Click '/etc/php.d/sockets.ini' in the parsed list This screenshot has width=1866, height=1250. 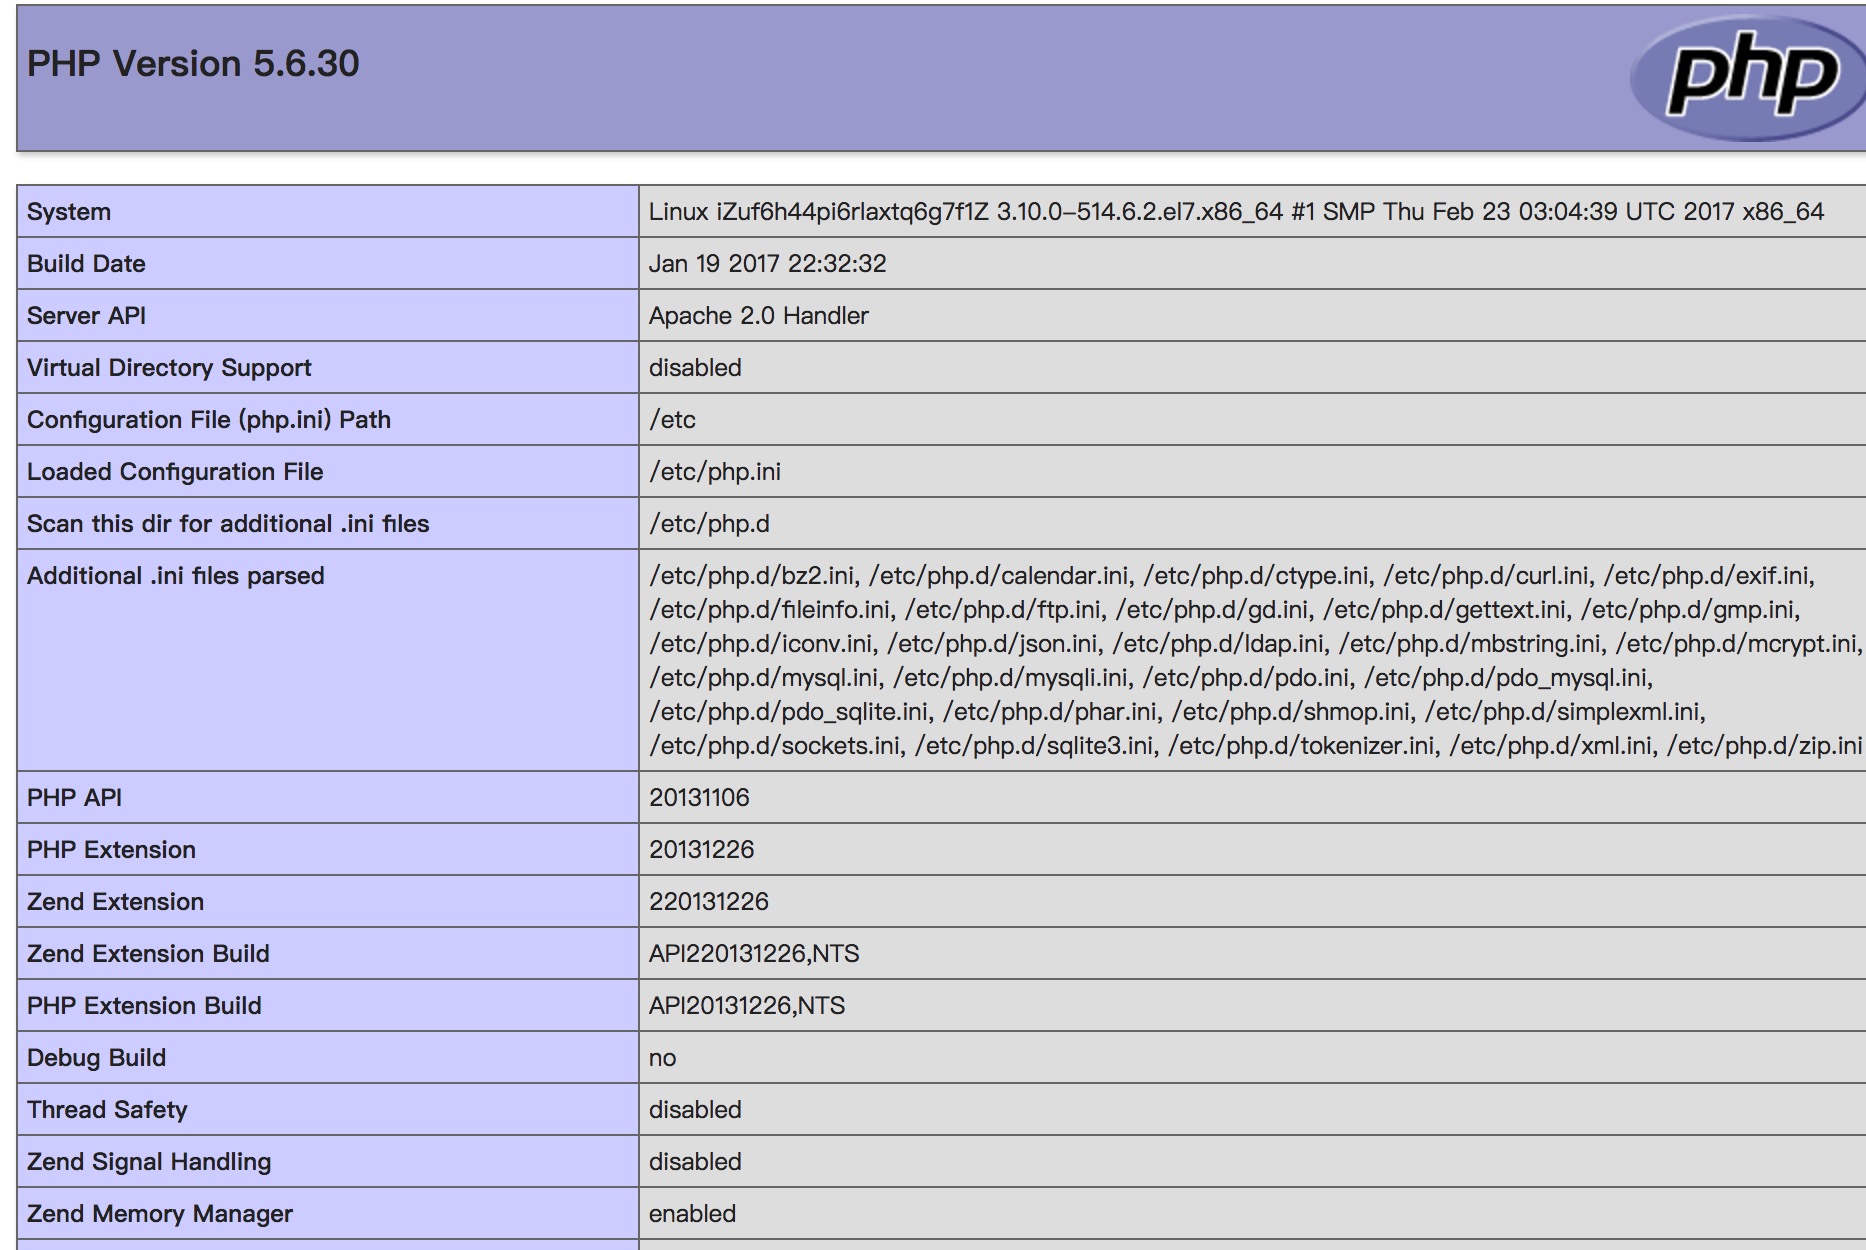click(x=774, y=746)
